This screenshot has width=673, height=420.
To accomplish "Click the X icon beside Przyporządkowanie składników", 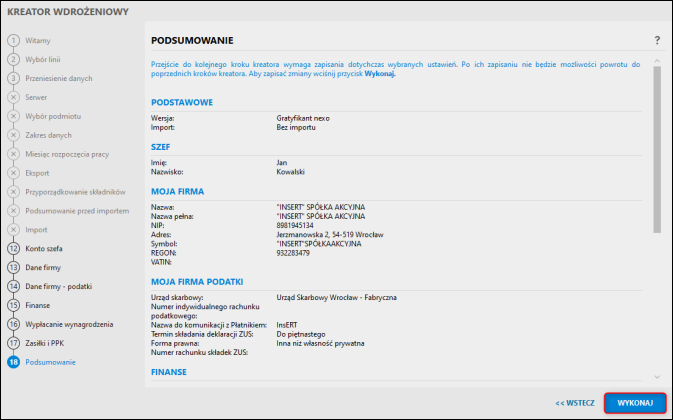I will tap(13, 191).
